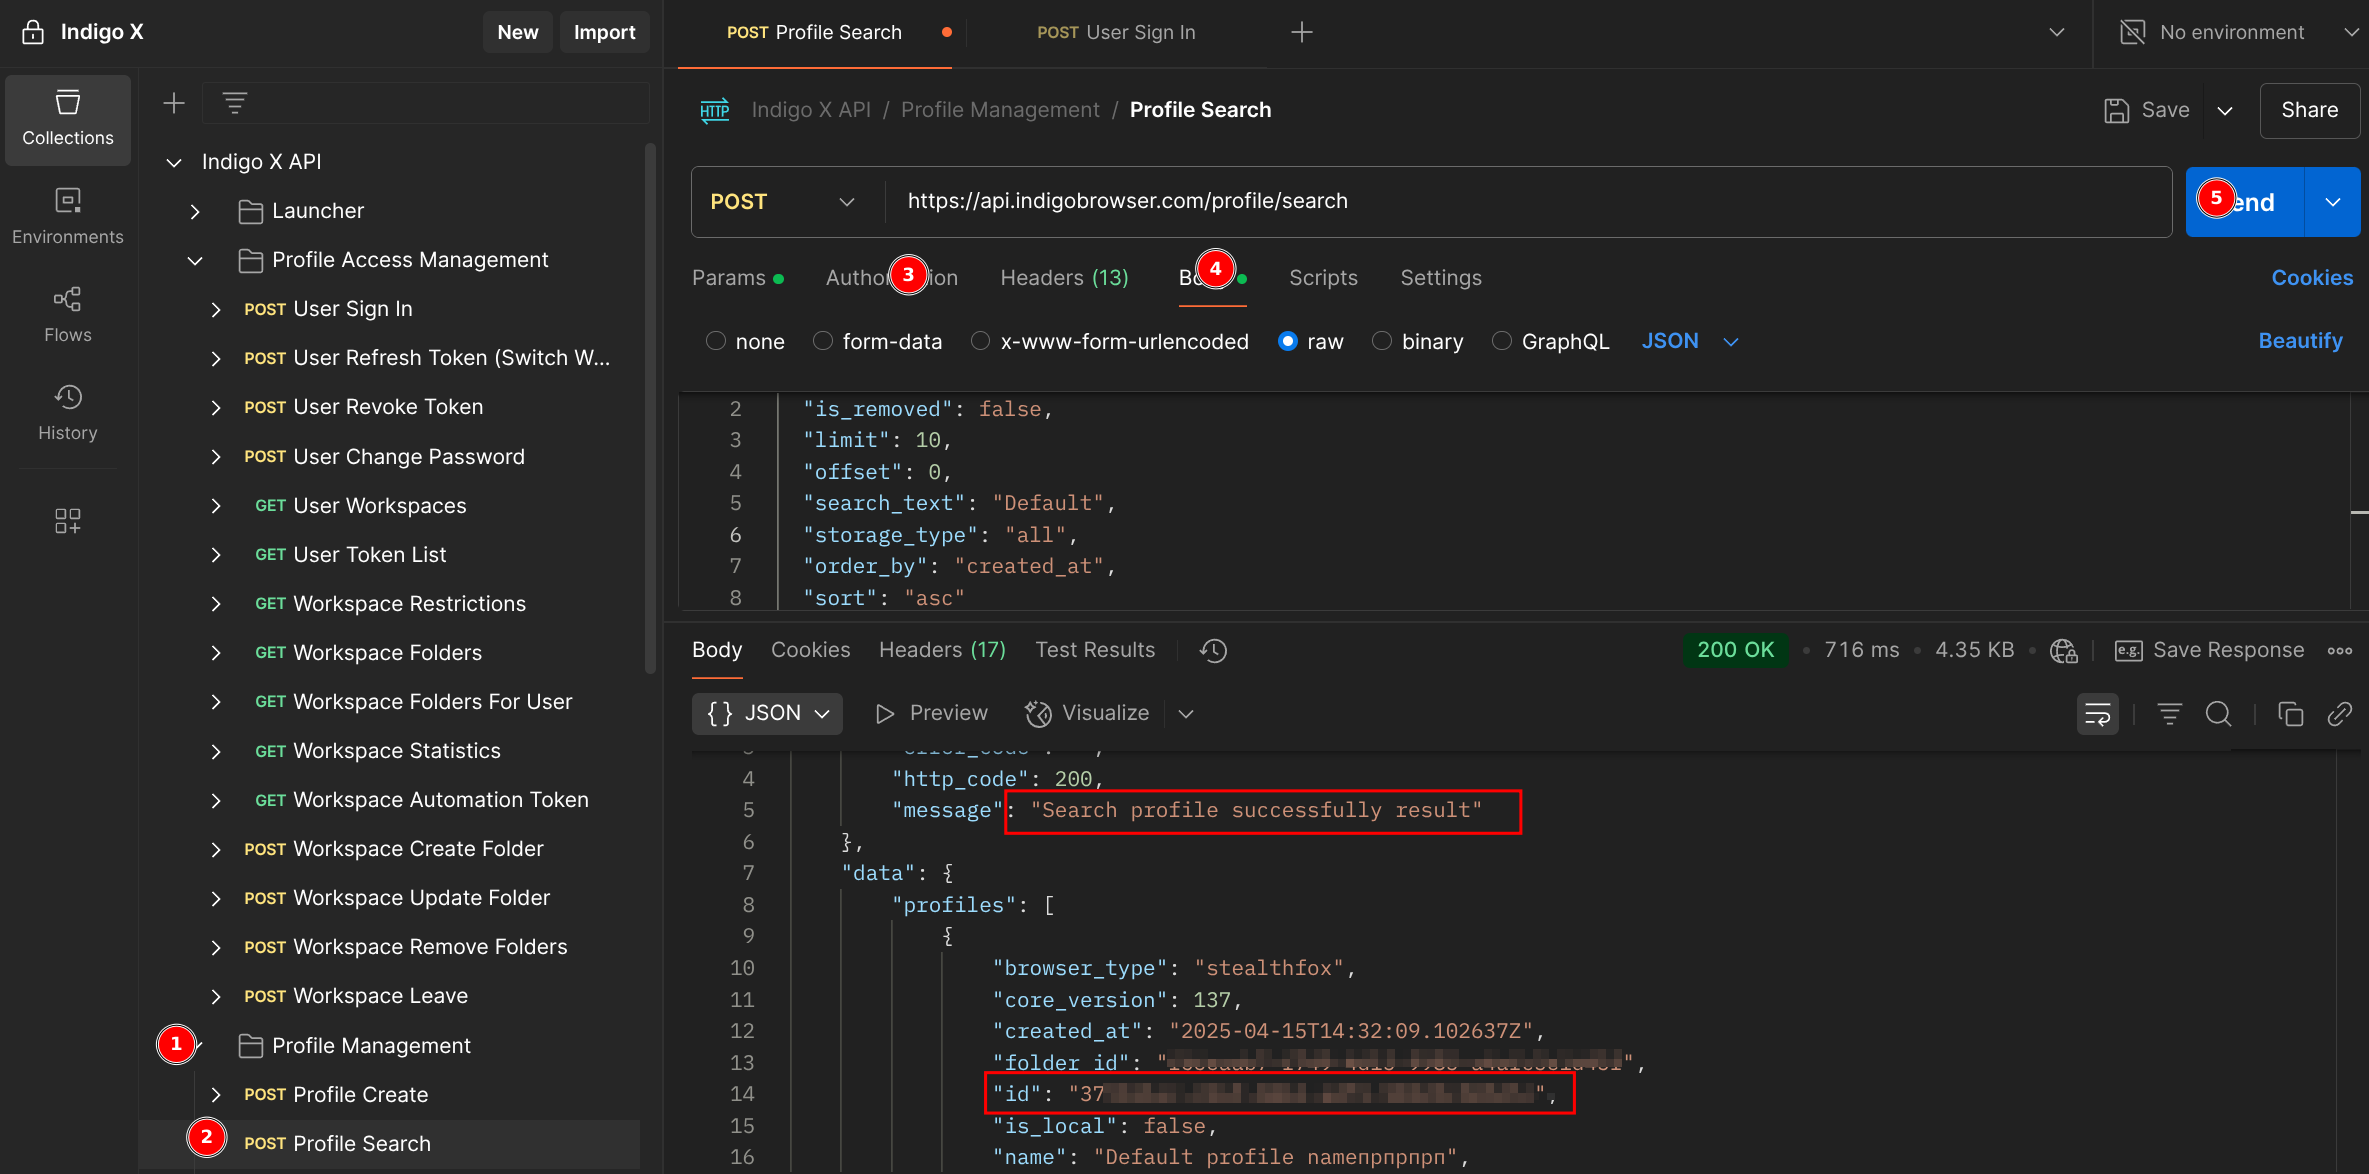Open the History sidebar panel

[x=67, y=412]
